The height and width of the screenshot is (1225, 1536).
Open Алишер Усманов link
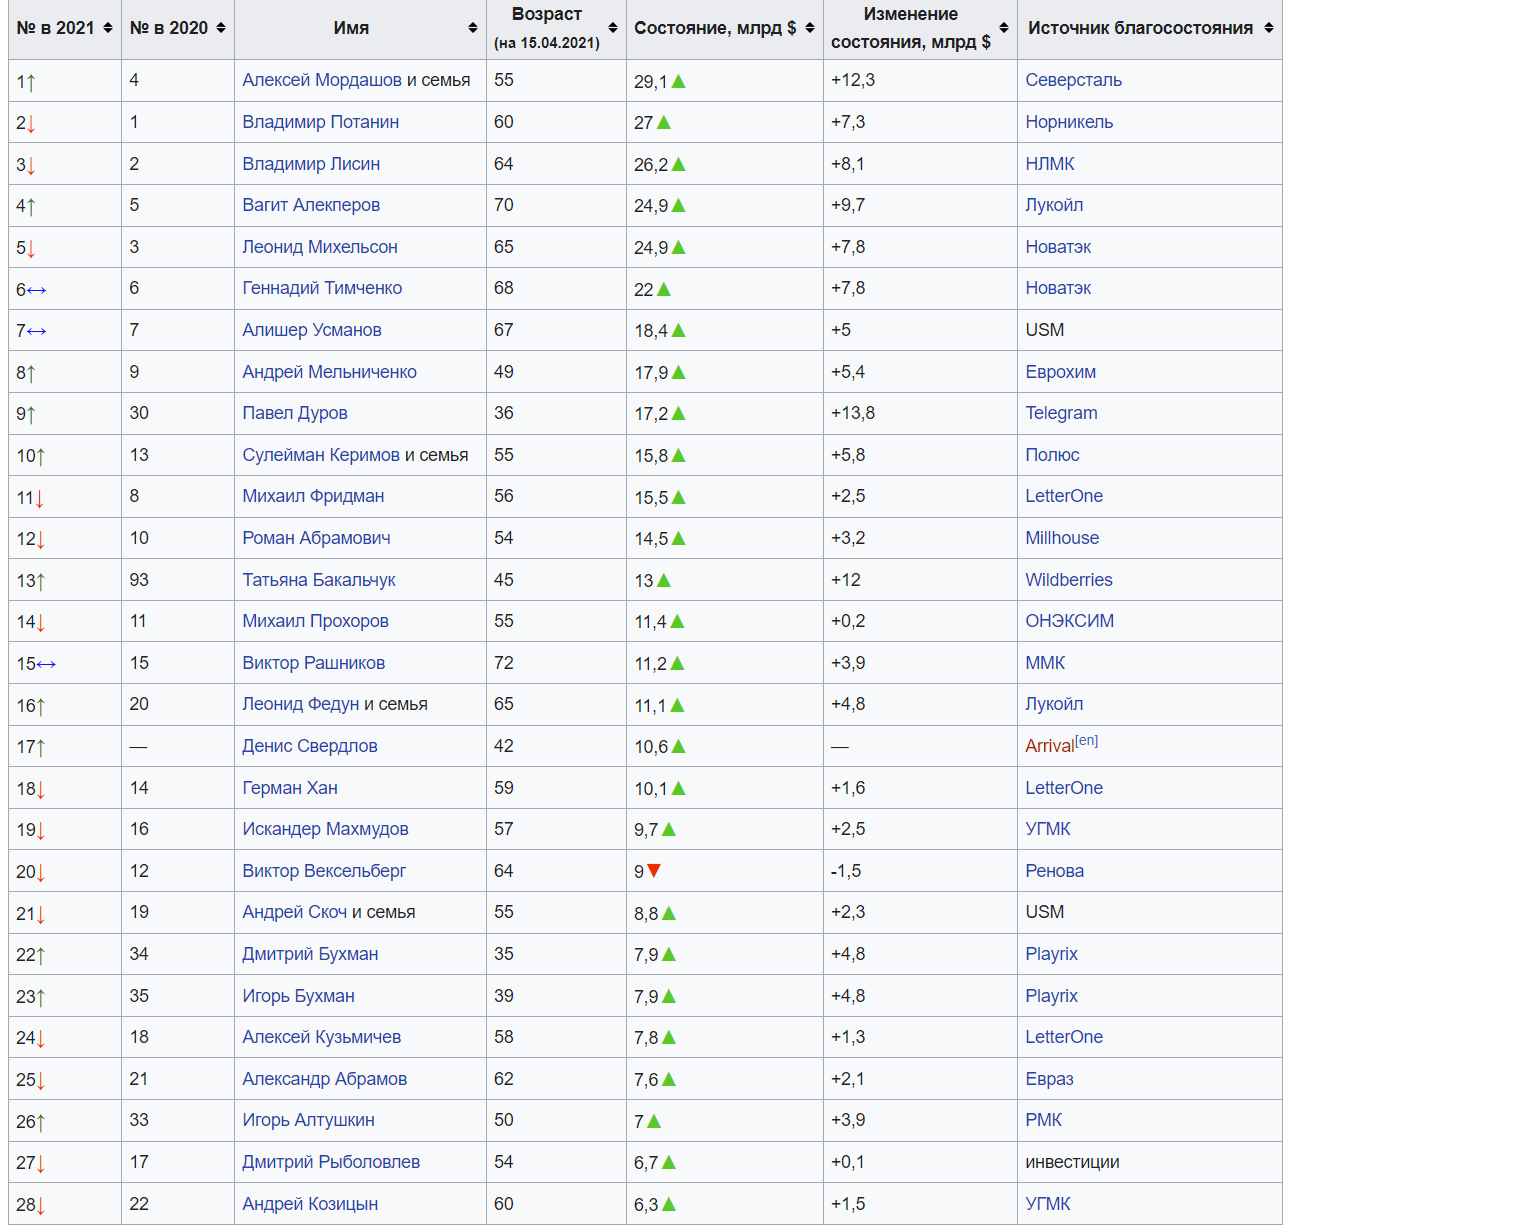click(x=312, y=330)
